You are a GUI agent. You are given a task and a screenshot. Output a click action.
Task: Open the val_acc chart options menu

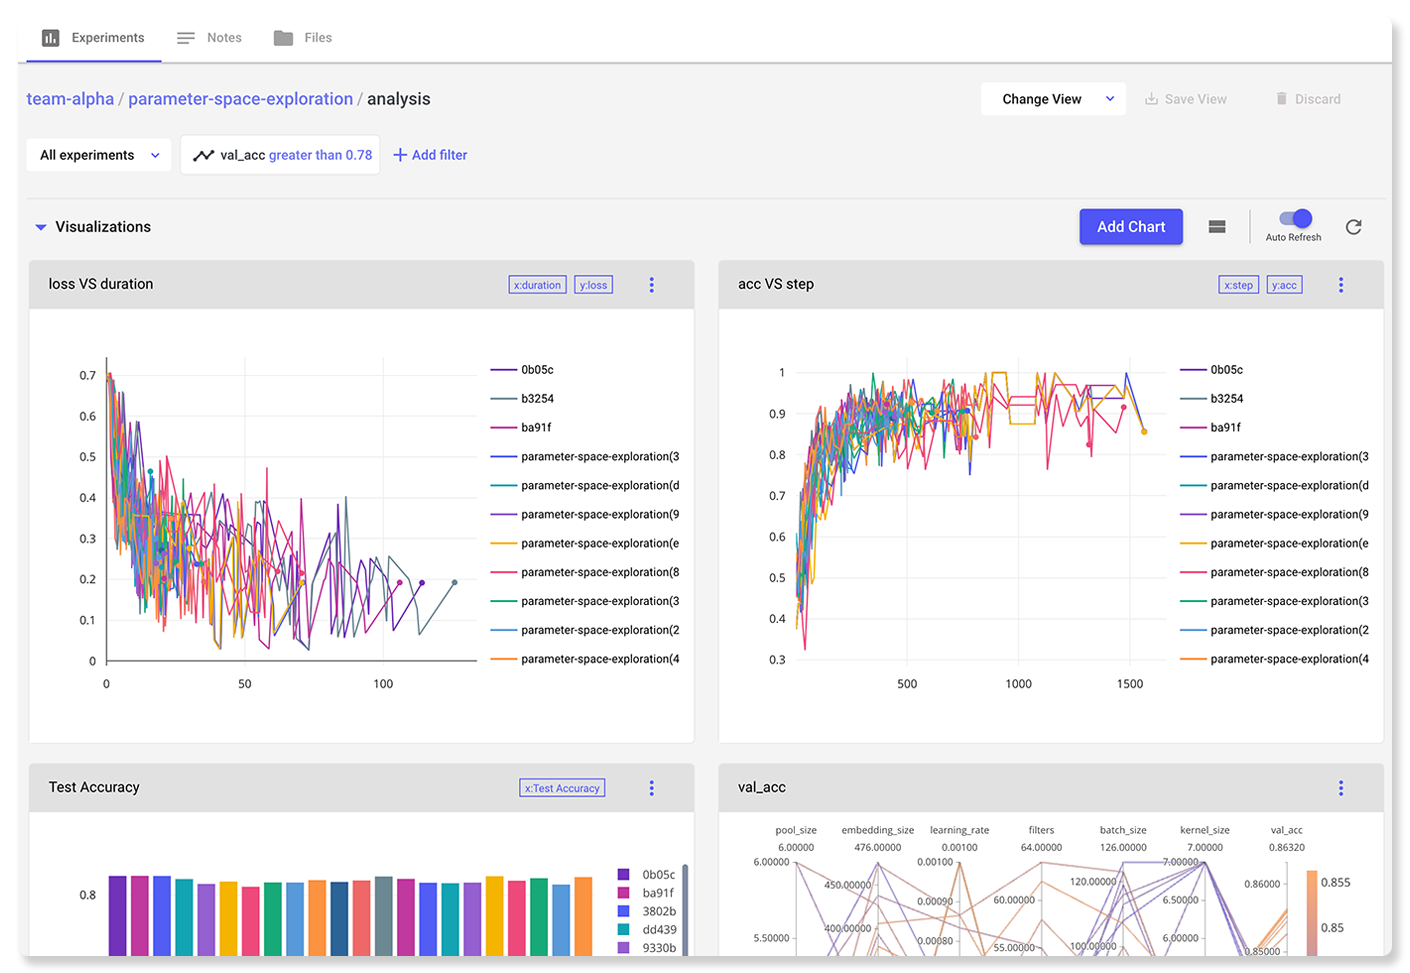click(1341, 788)
